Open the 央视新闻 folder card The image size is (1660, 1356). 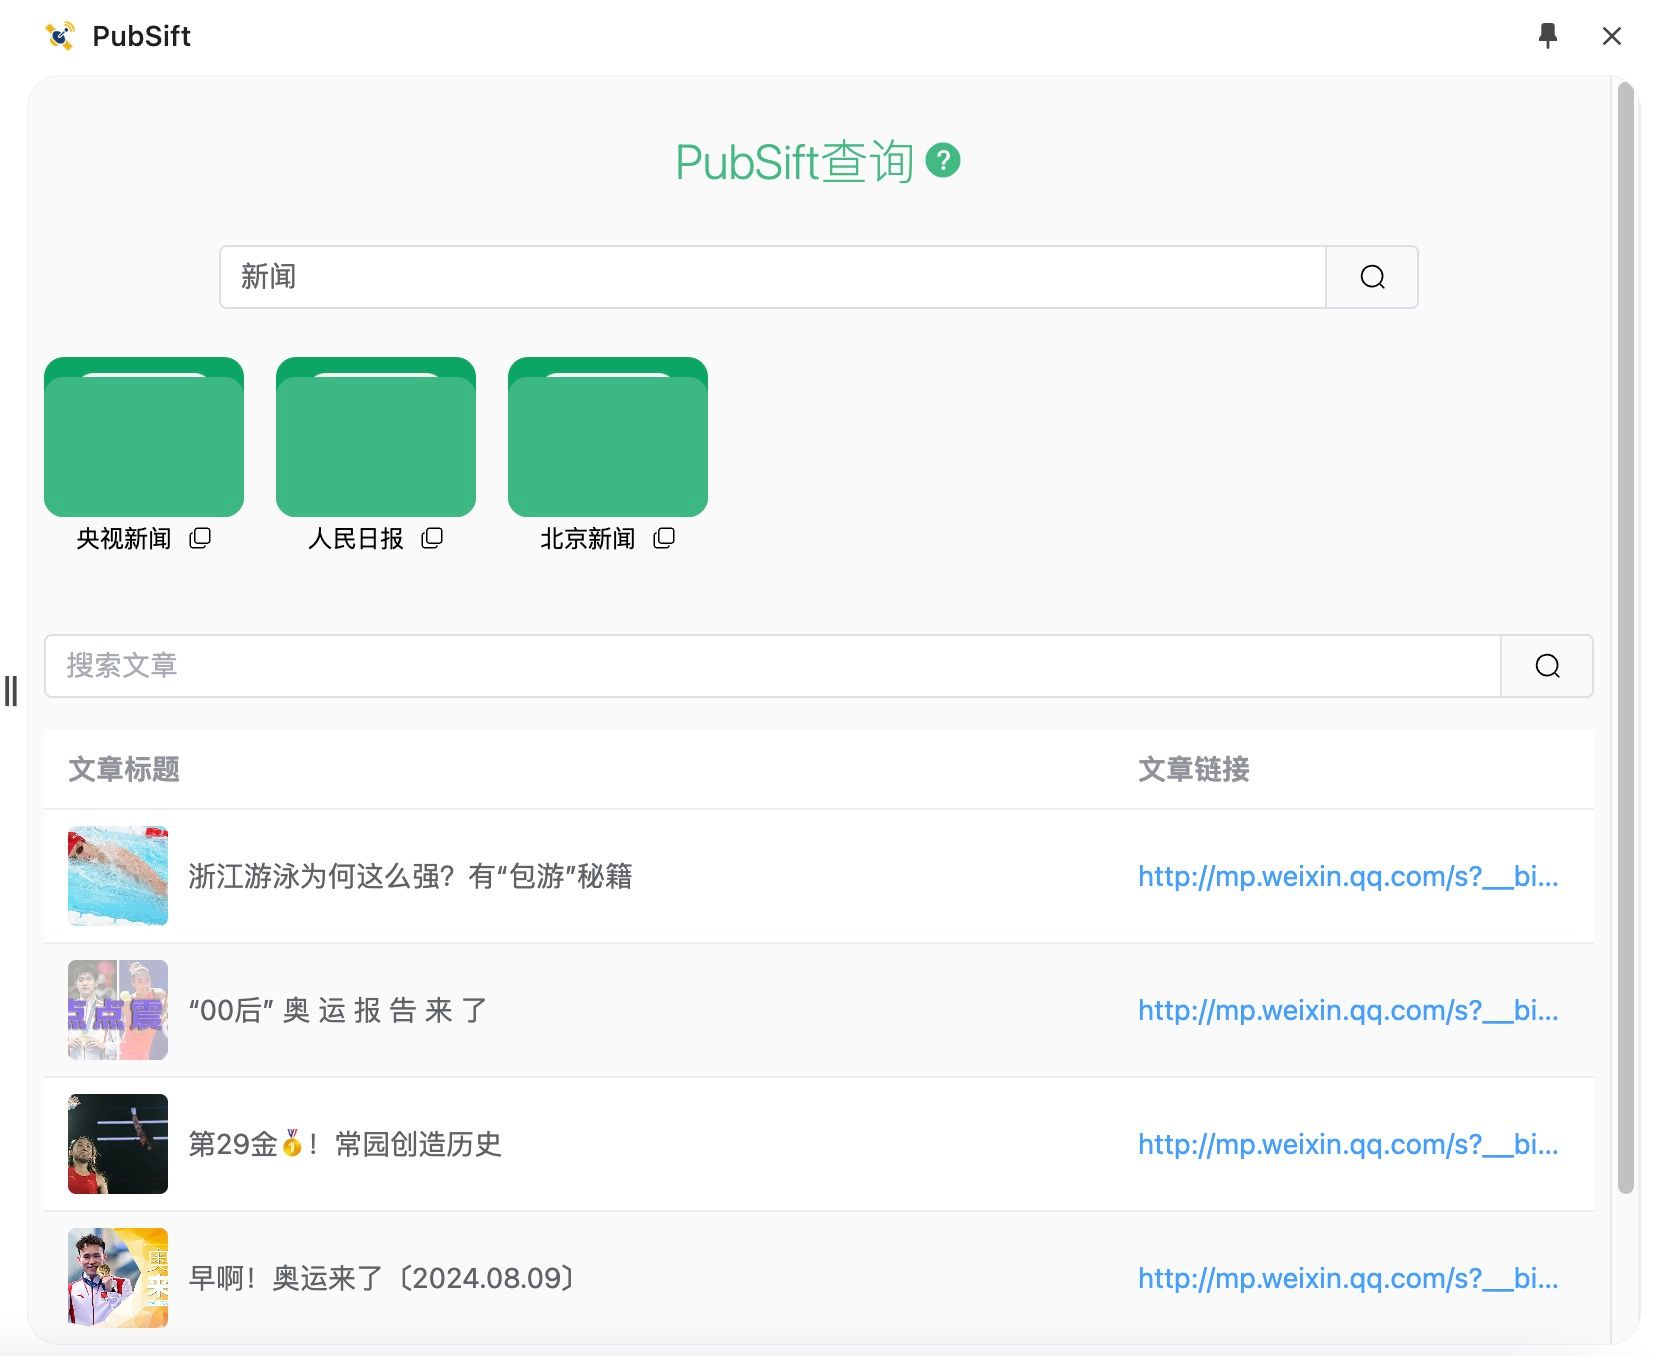pos(144,437)
